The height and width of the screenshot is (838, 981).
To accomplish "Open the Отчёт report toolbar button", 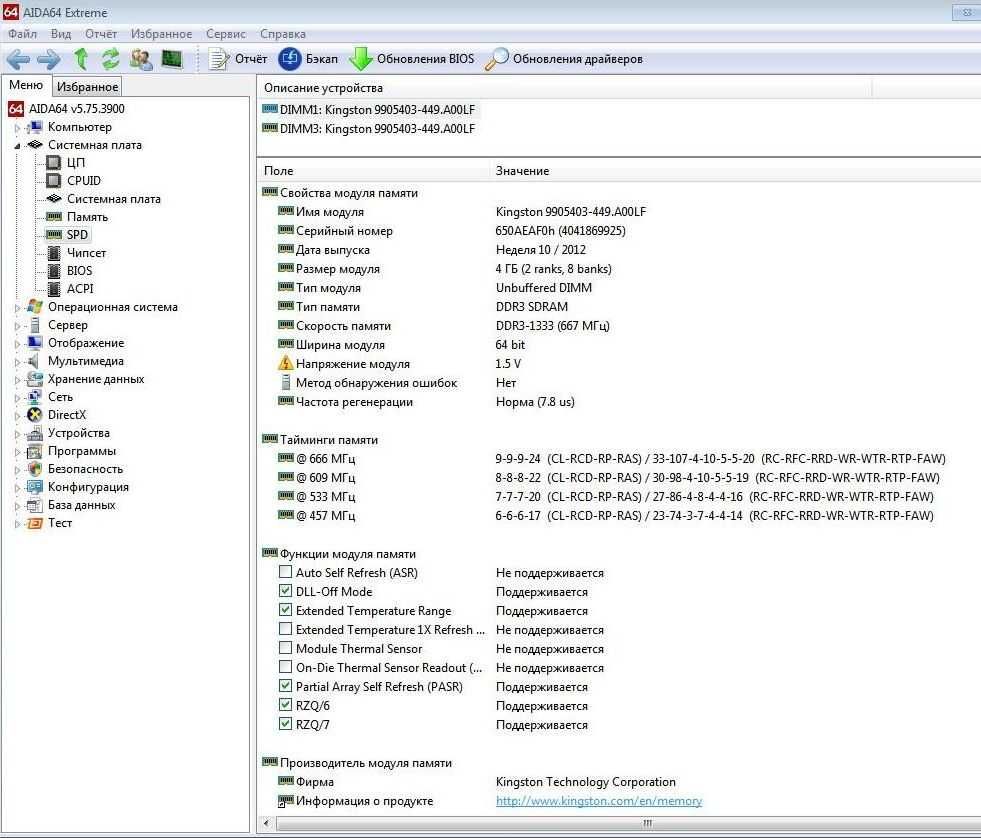I will (x=237, y=59).
